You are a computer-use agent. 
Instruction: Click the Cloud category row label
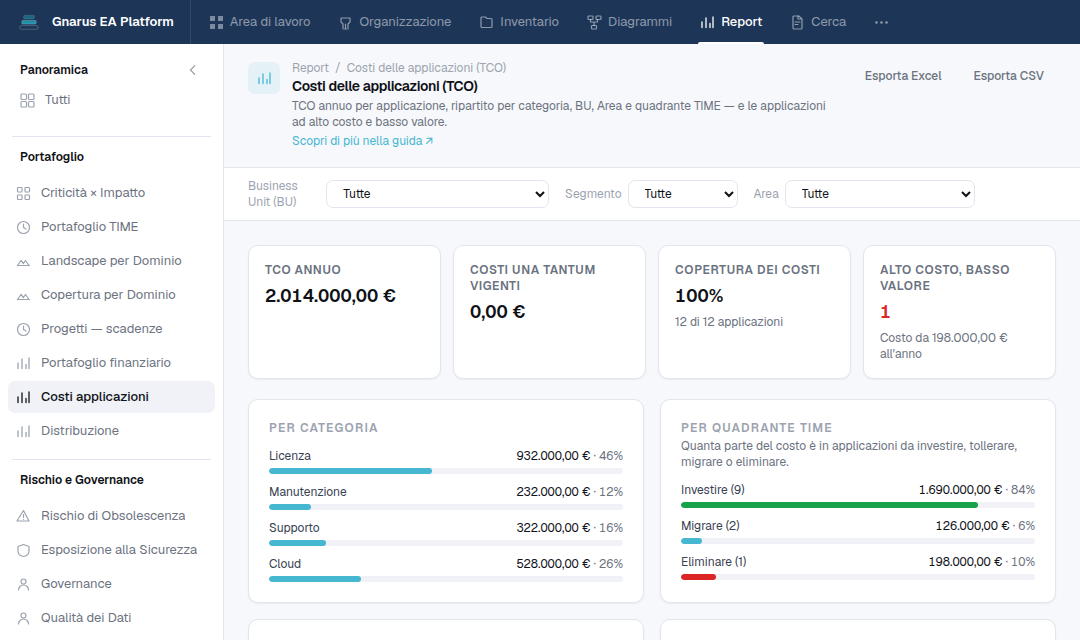click(285, 564)
